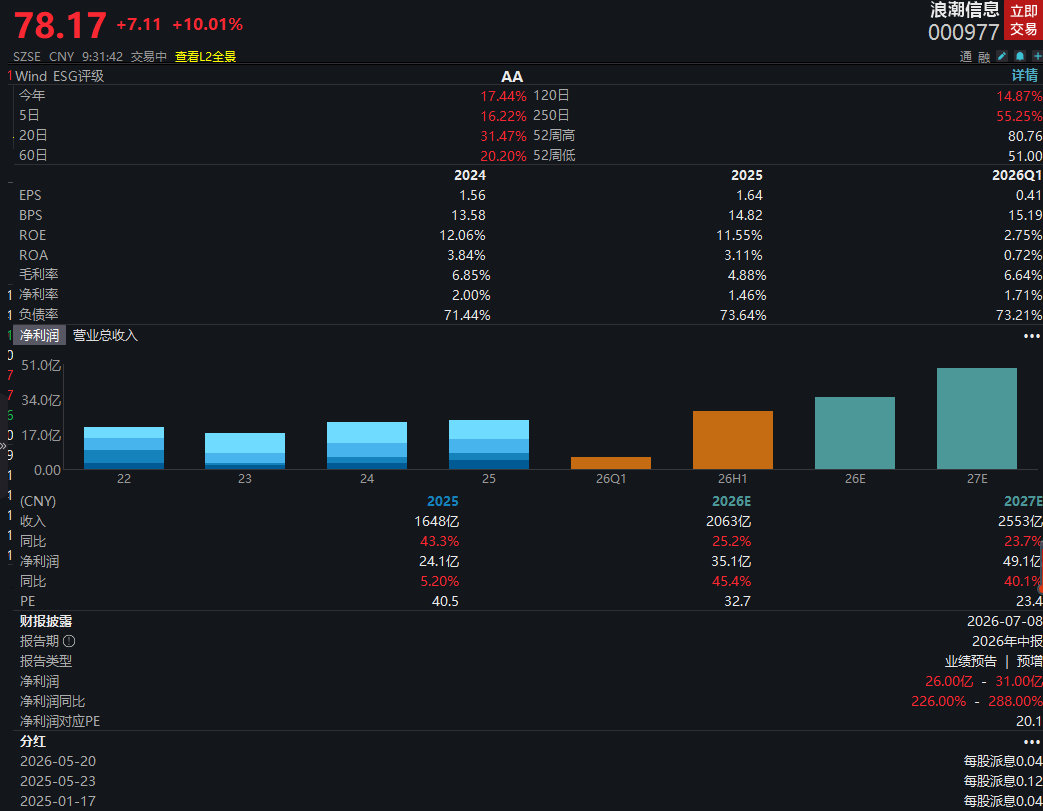Click the 22 net profit bar
The height and width of the screenshot is (811, 1043).
tap(124, 448)
